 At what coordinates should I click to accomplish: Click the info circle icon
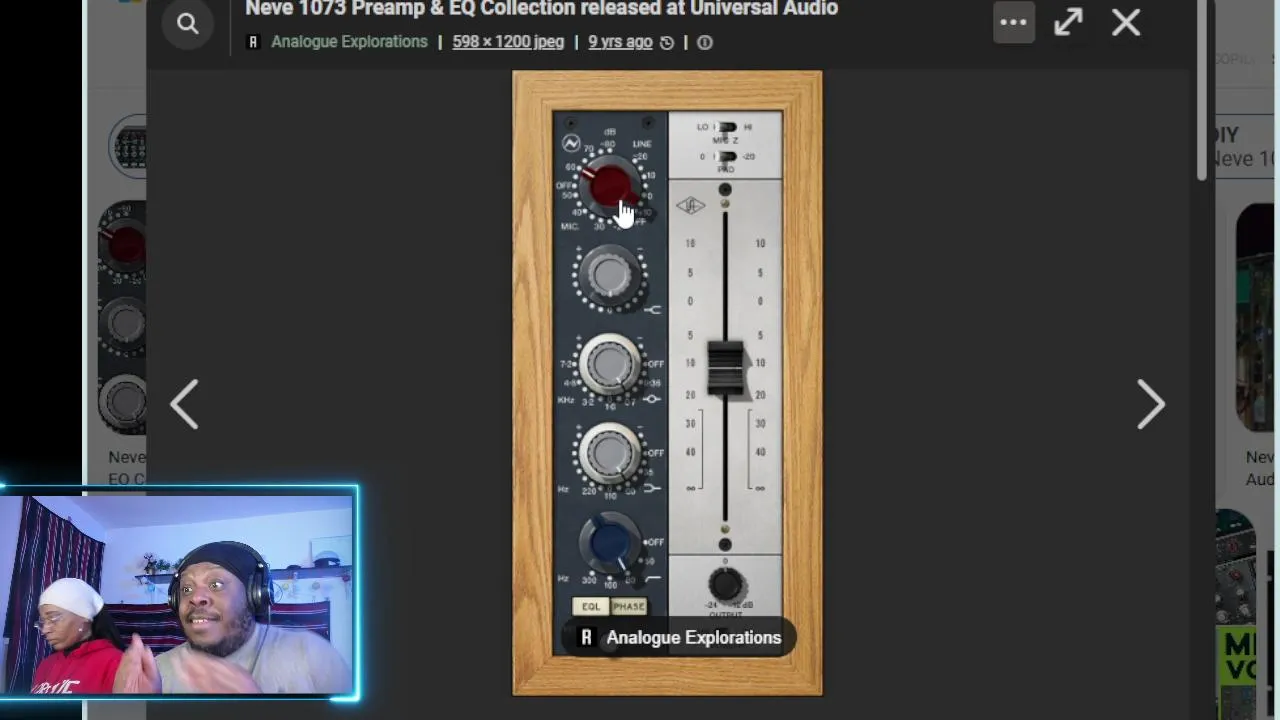click(705, 42)
